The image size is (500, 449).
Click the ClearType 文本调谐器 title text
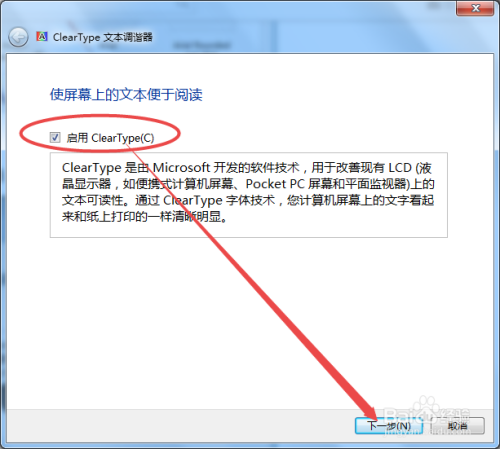point(103,37)
